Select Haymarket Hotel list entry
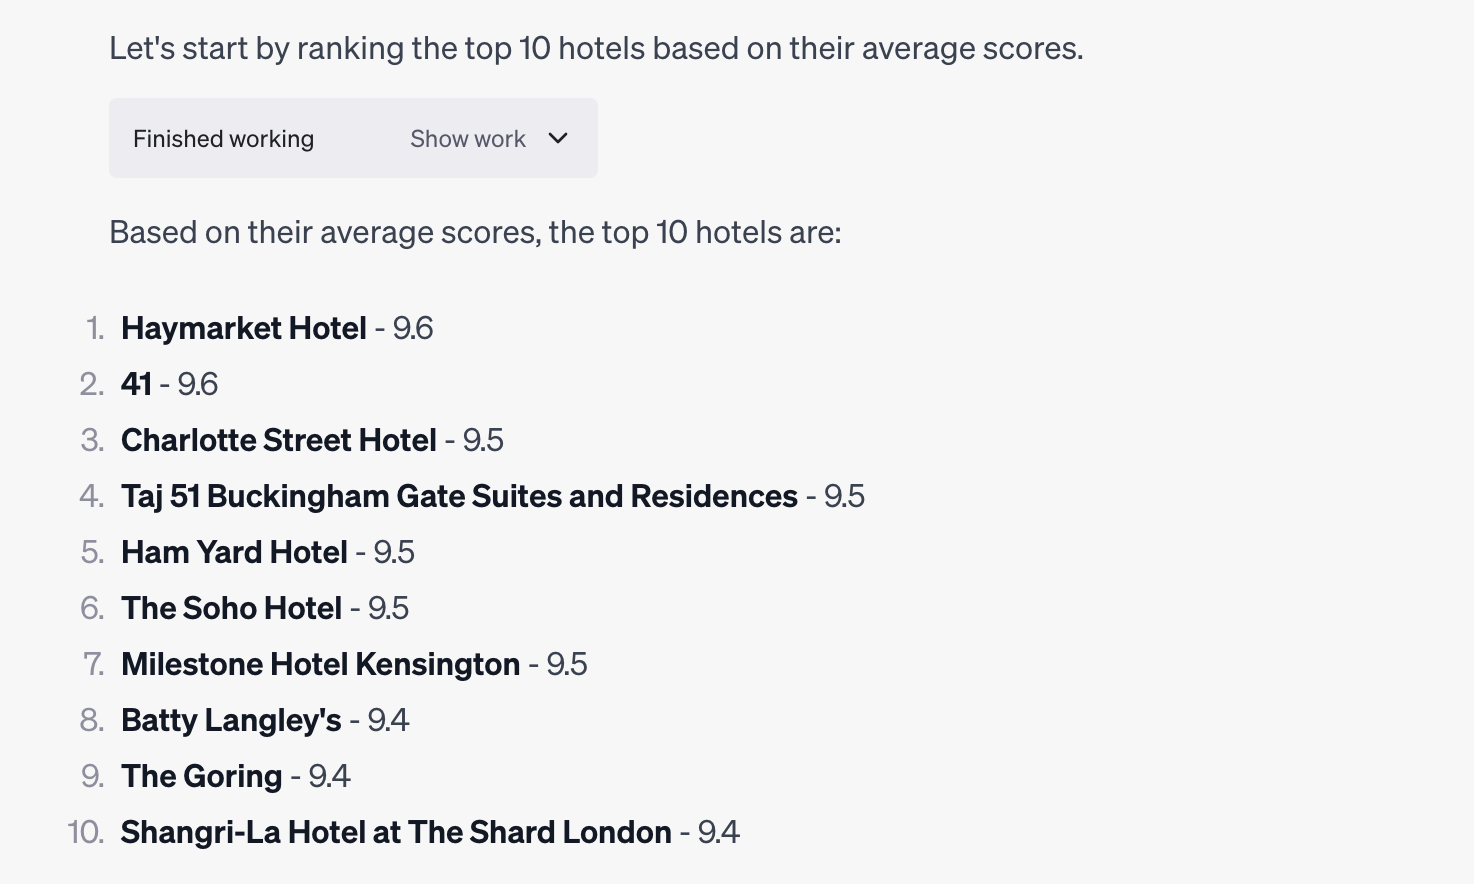The image size is (1474, 884). click(x=244, y=328)
